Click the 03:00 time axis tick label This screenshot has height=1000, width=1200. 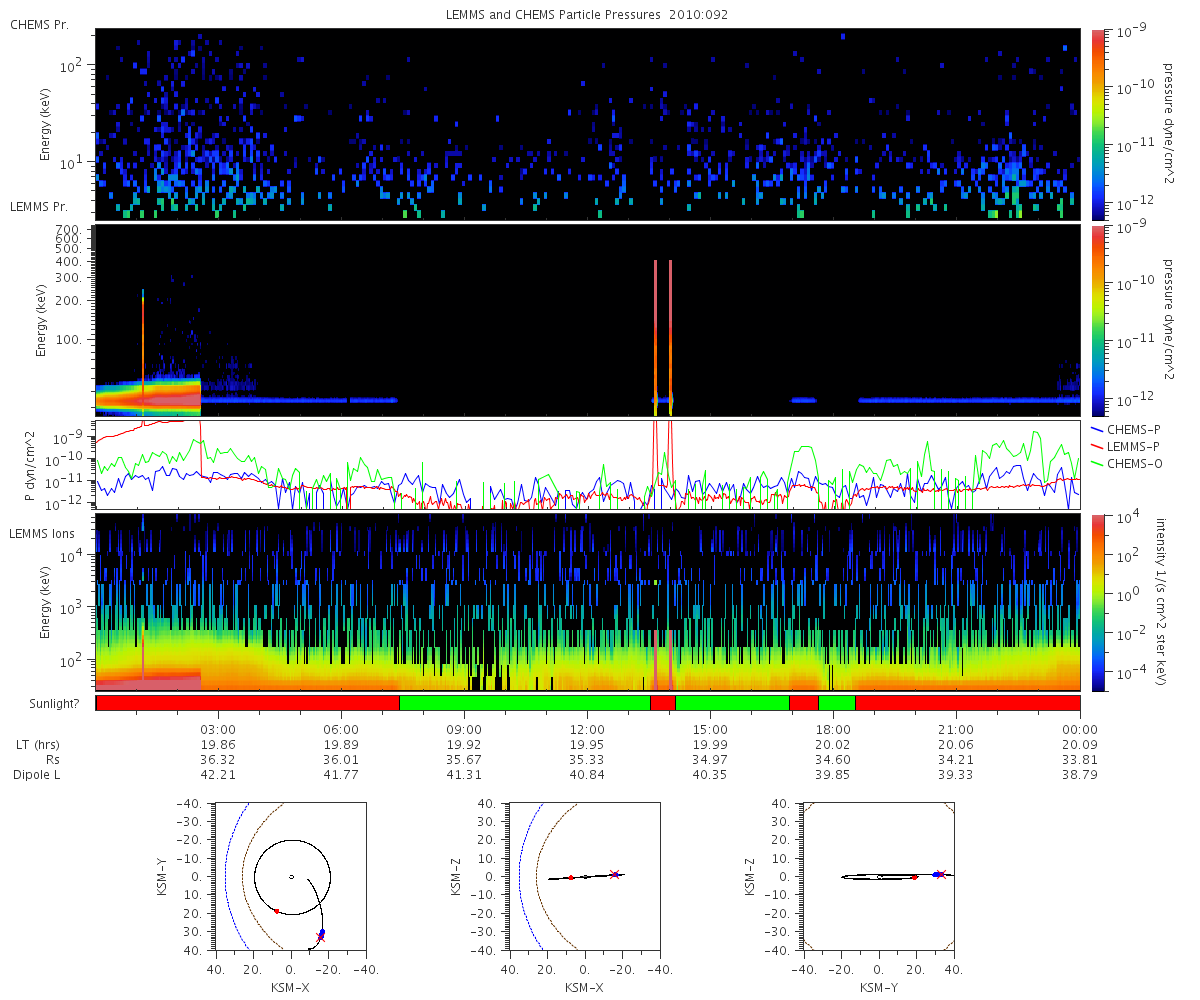pos(218,729)
